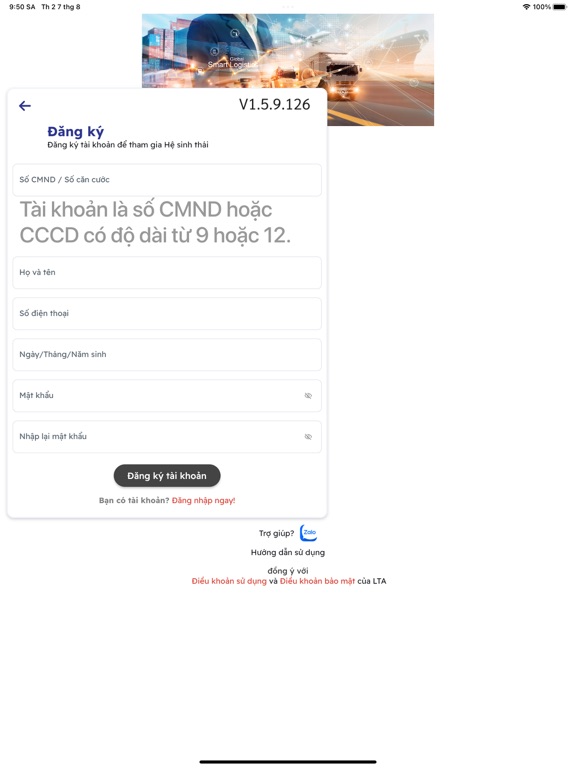Tap the Số điện thoại field
The image size is (576, 768).
[167, 313]
